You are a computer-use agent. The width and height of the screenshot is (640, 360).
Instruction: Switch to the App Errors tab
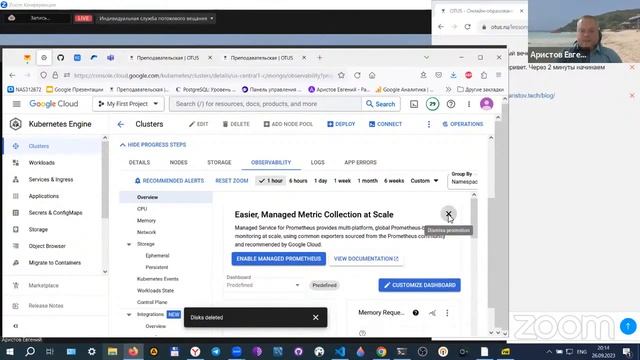click(x=360, y=162)
